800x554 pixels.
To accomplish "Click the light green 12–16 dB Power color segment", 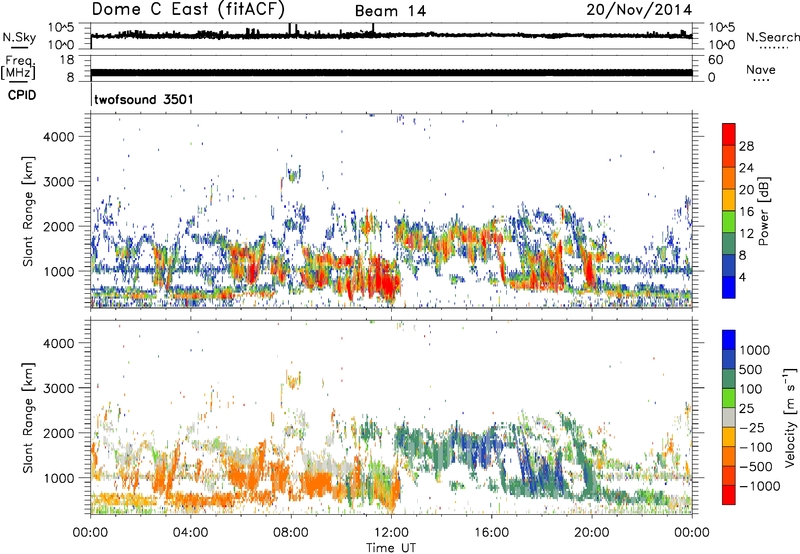I will pos(729,222).
